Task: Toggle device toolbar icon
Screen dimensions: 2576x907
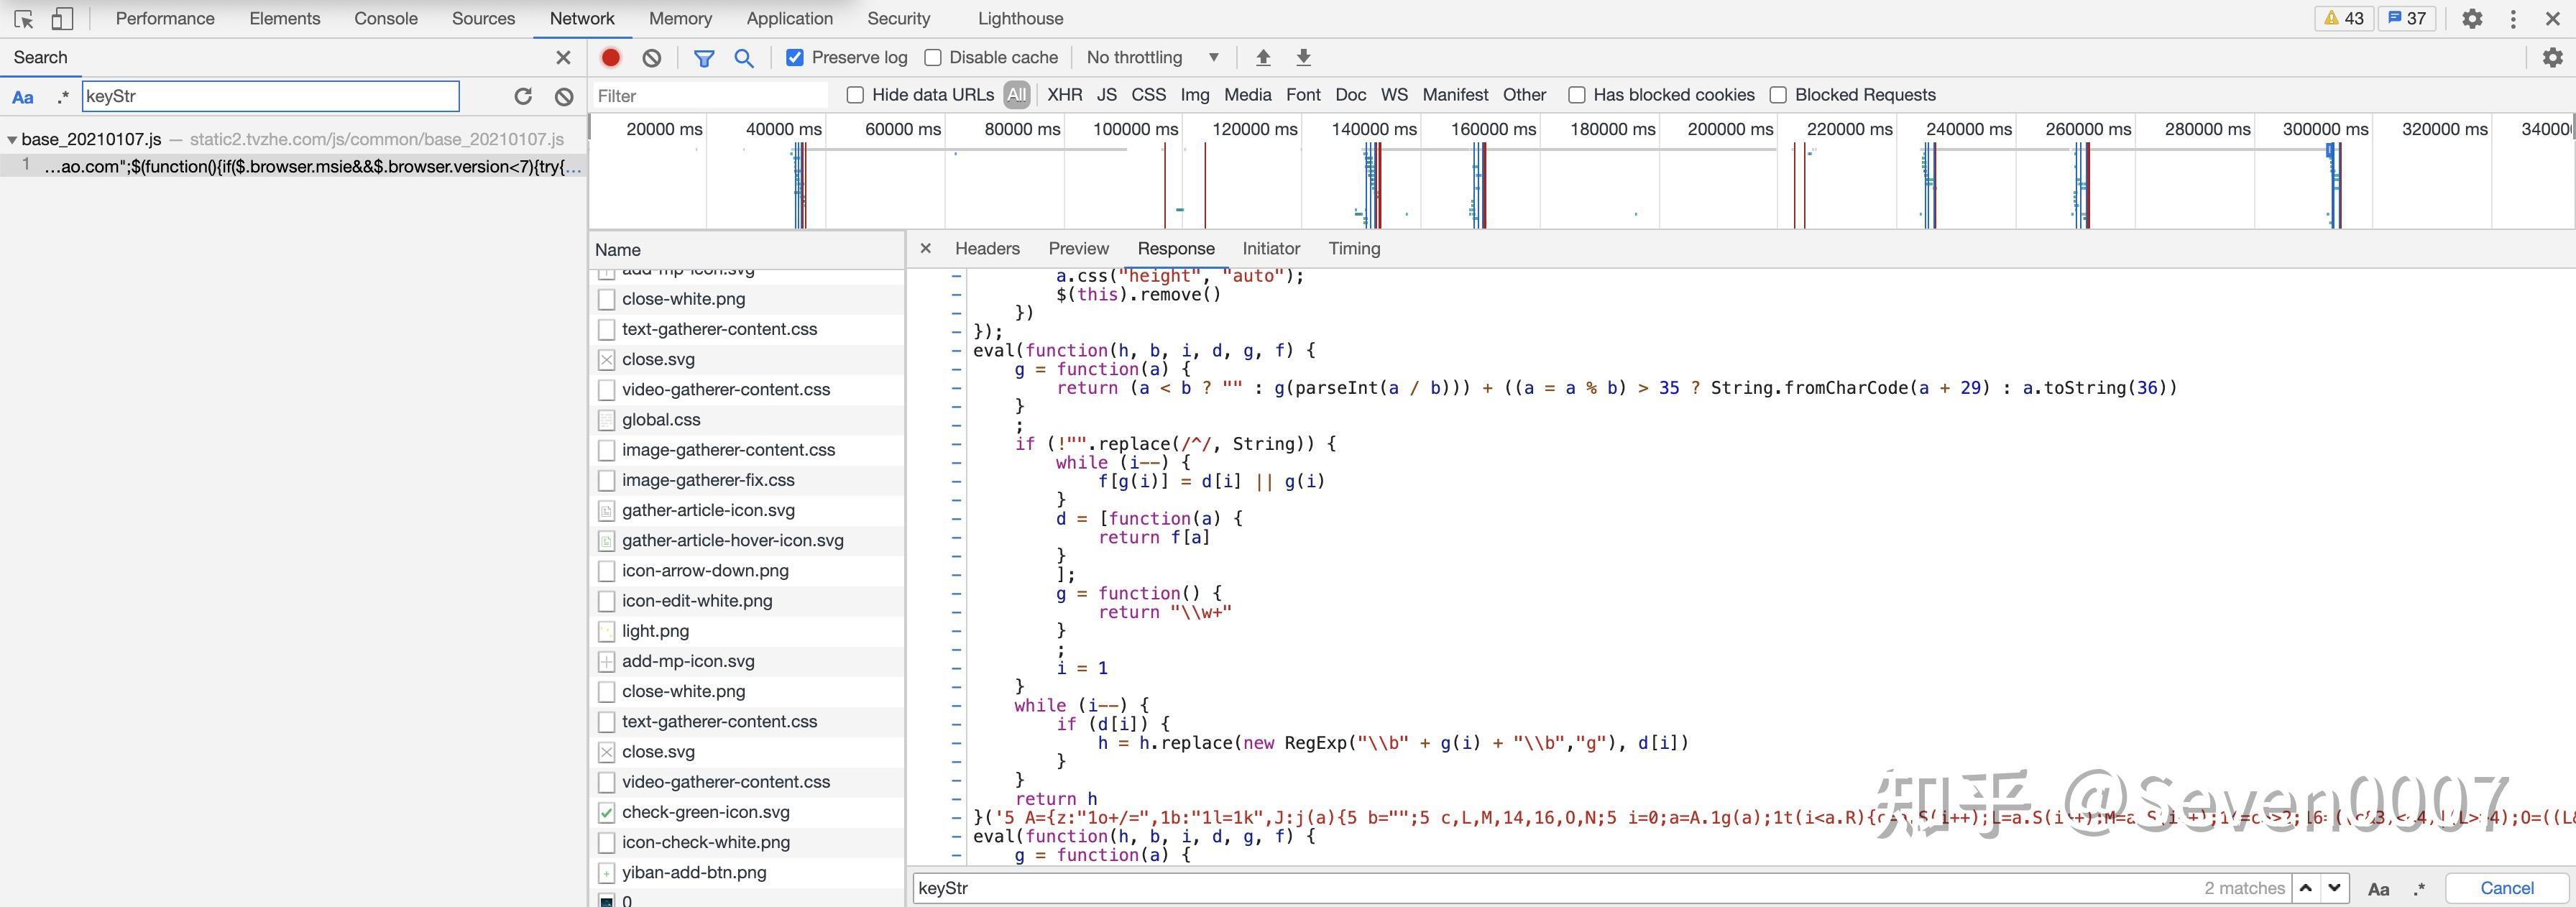Action: [x=62, y=19]
